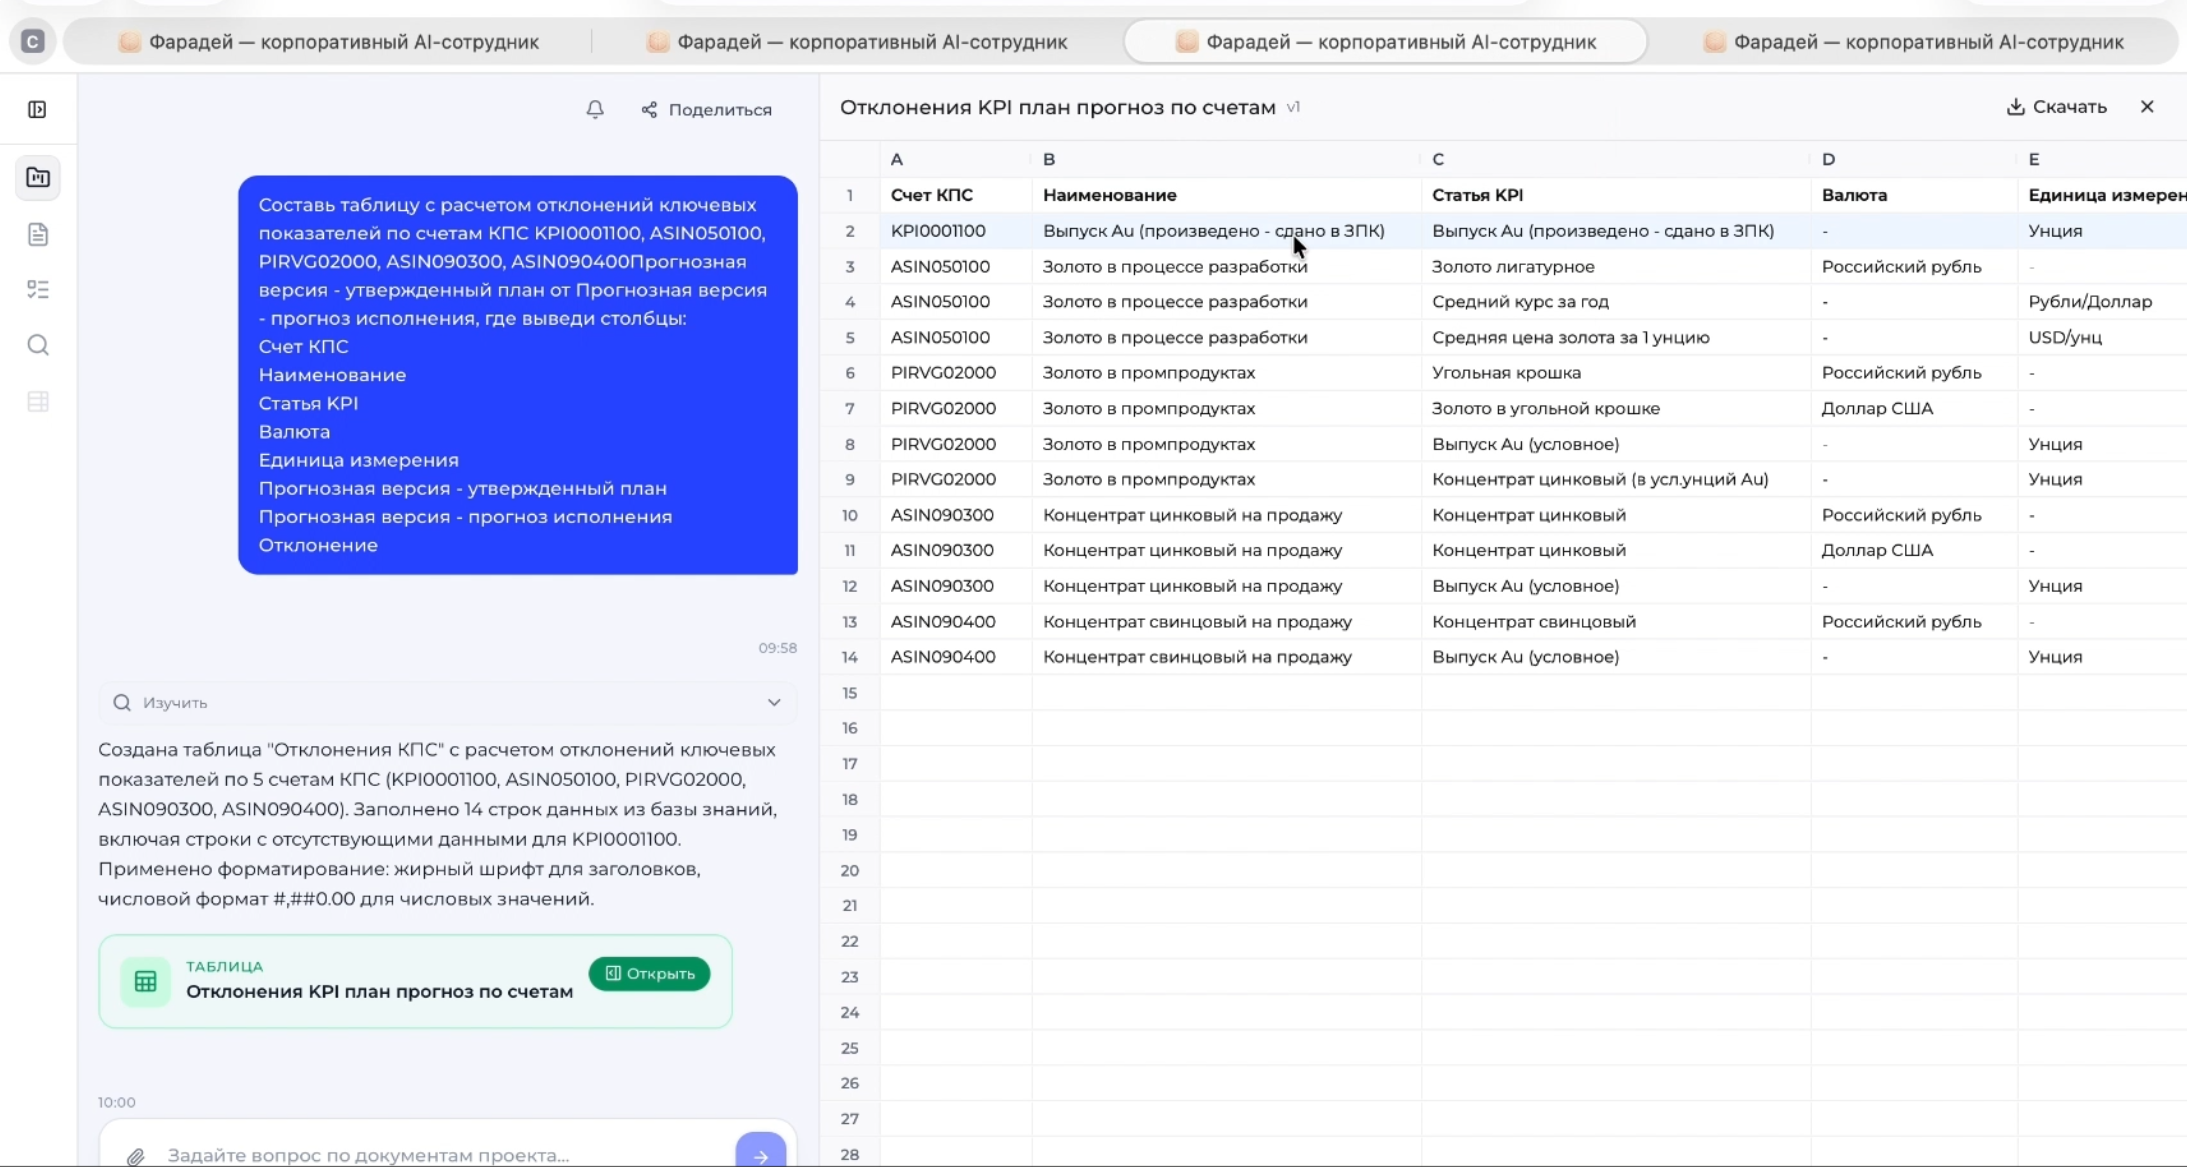Open the table via Открыть button
The width and height of the screenshot is (2187, 1167).
[x=650, y=973]
